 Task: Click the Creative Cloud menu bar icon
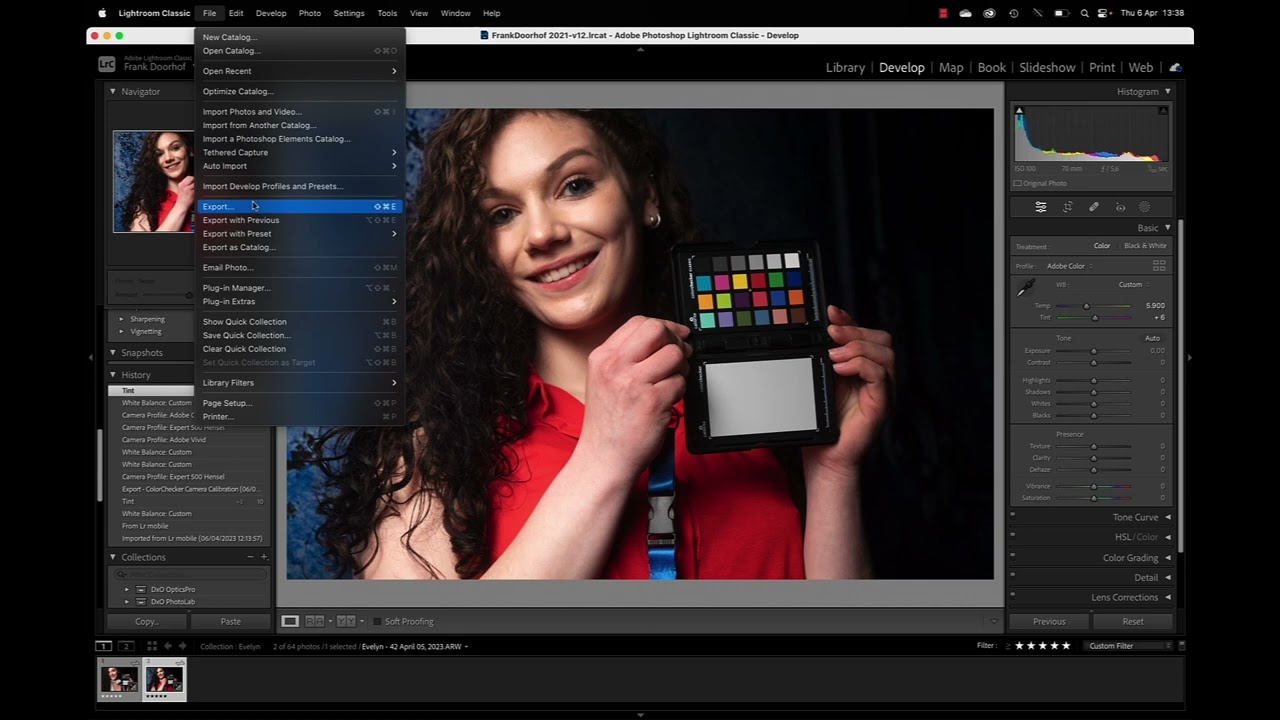989,13
